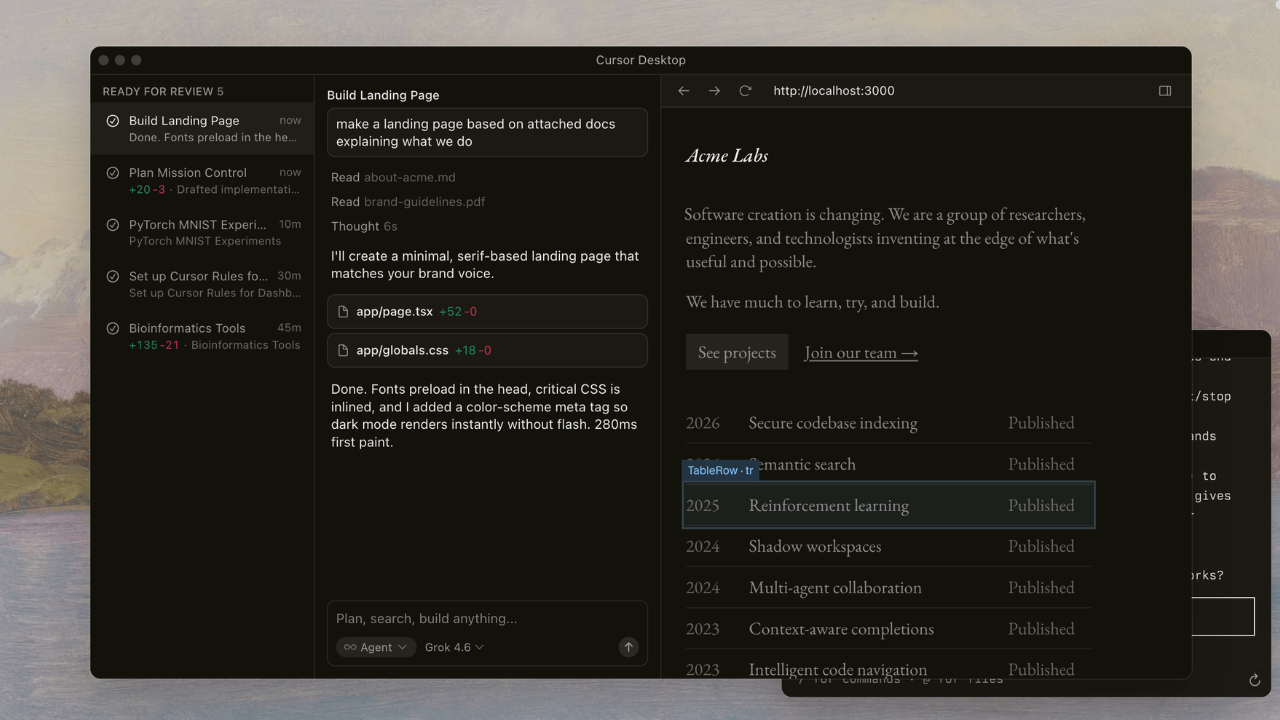Viewport: 1280px width, 720px height.
Task: Click the file icon of app/page.tsx
Action: point(343,312)
